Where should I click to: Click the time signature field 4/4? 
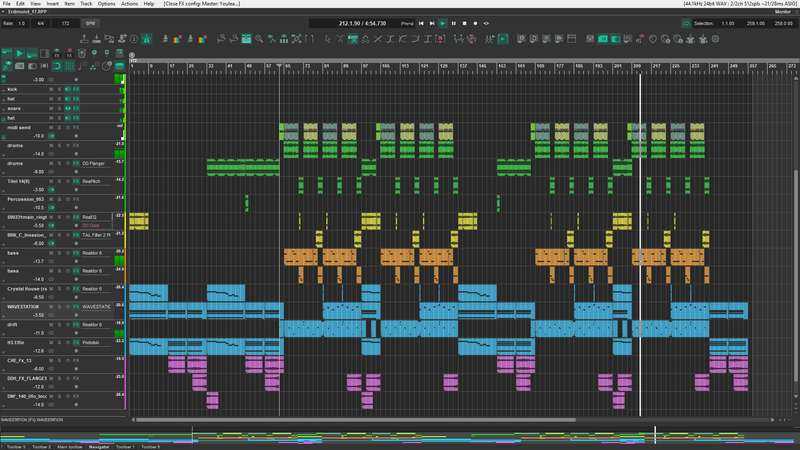pyautogui.click(x=41, y=23)
